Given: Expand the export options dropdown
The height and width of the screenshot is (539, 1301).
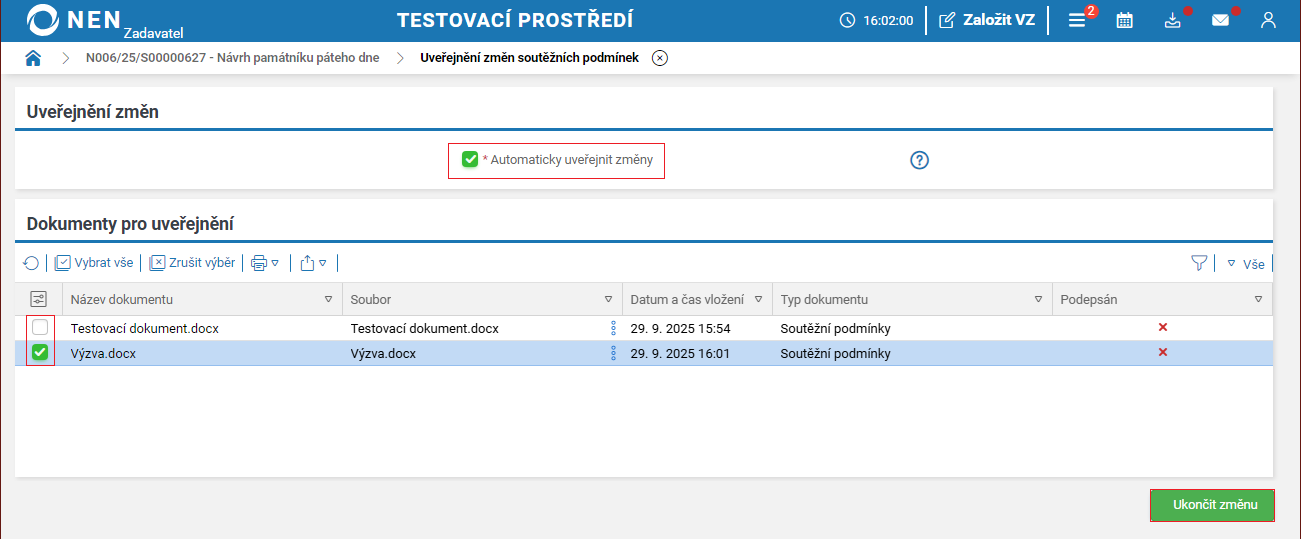Looking at the screenshot, I should [x=313, y=263].
